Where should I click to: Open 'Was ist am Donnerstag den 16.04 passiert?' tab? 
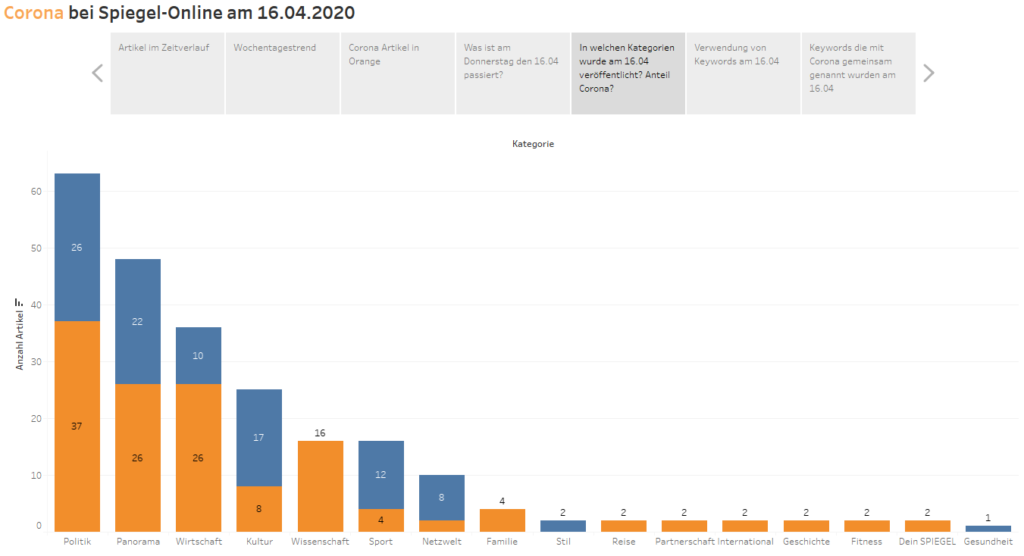point(513,74)
